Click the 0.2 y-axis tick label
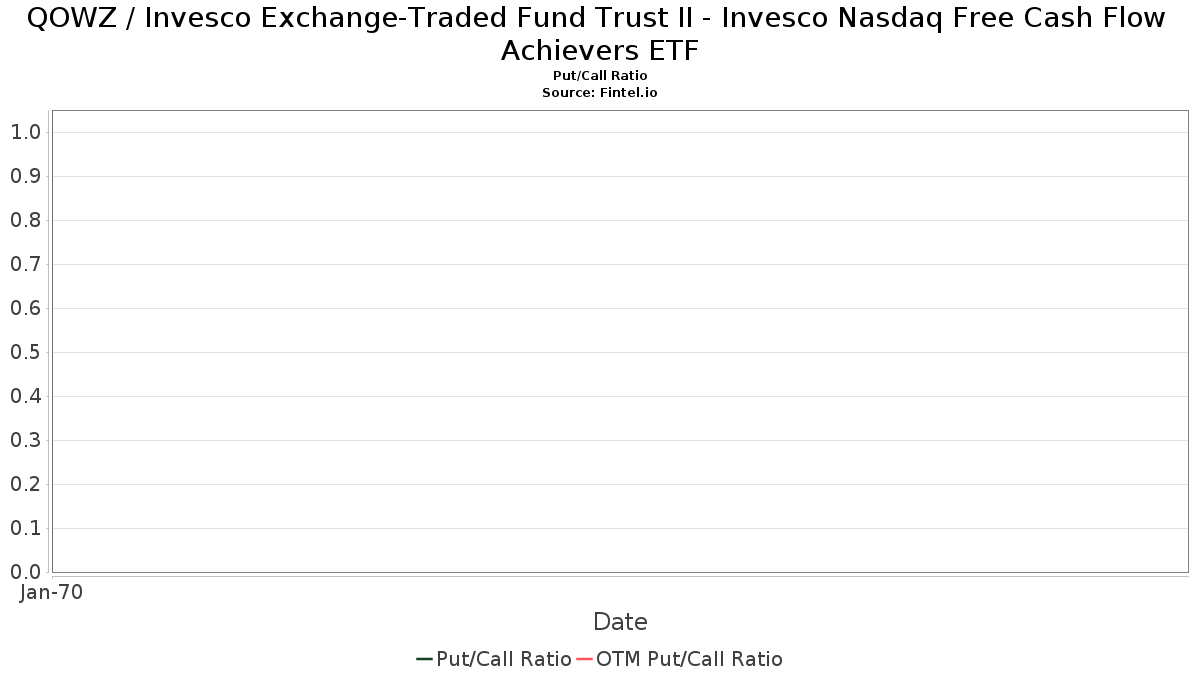The width and height of the screenshot is (1200, 675). pos(25,484)
